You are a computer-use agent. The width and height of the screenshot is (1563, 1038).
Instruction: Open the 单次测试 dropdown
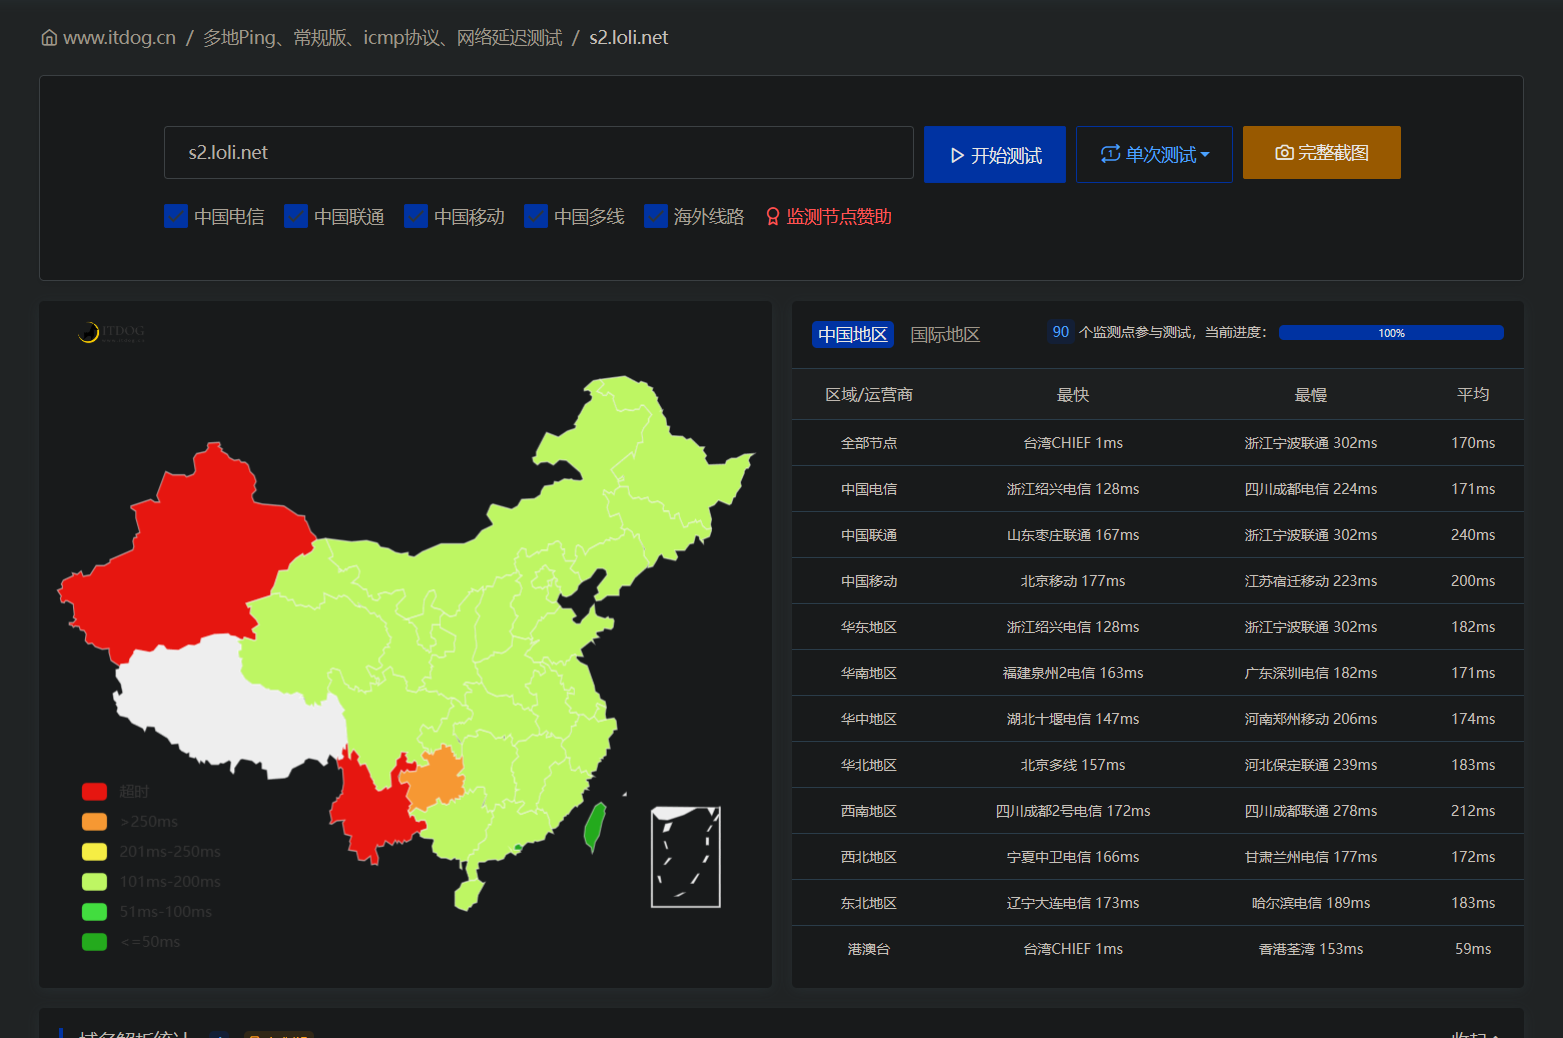click(x=1154, y=154)
